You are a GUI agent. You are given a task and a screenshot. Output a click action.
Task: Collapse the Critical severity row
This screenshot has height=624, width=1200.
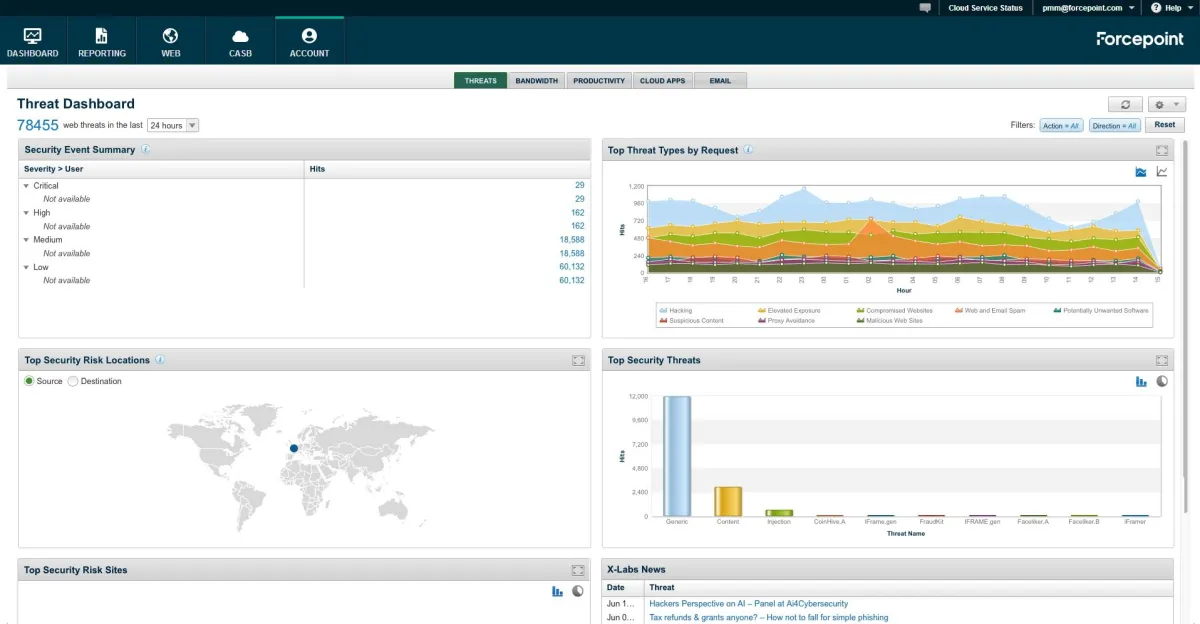26,185
